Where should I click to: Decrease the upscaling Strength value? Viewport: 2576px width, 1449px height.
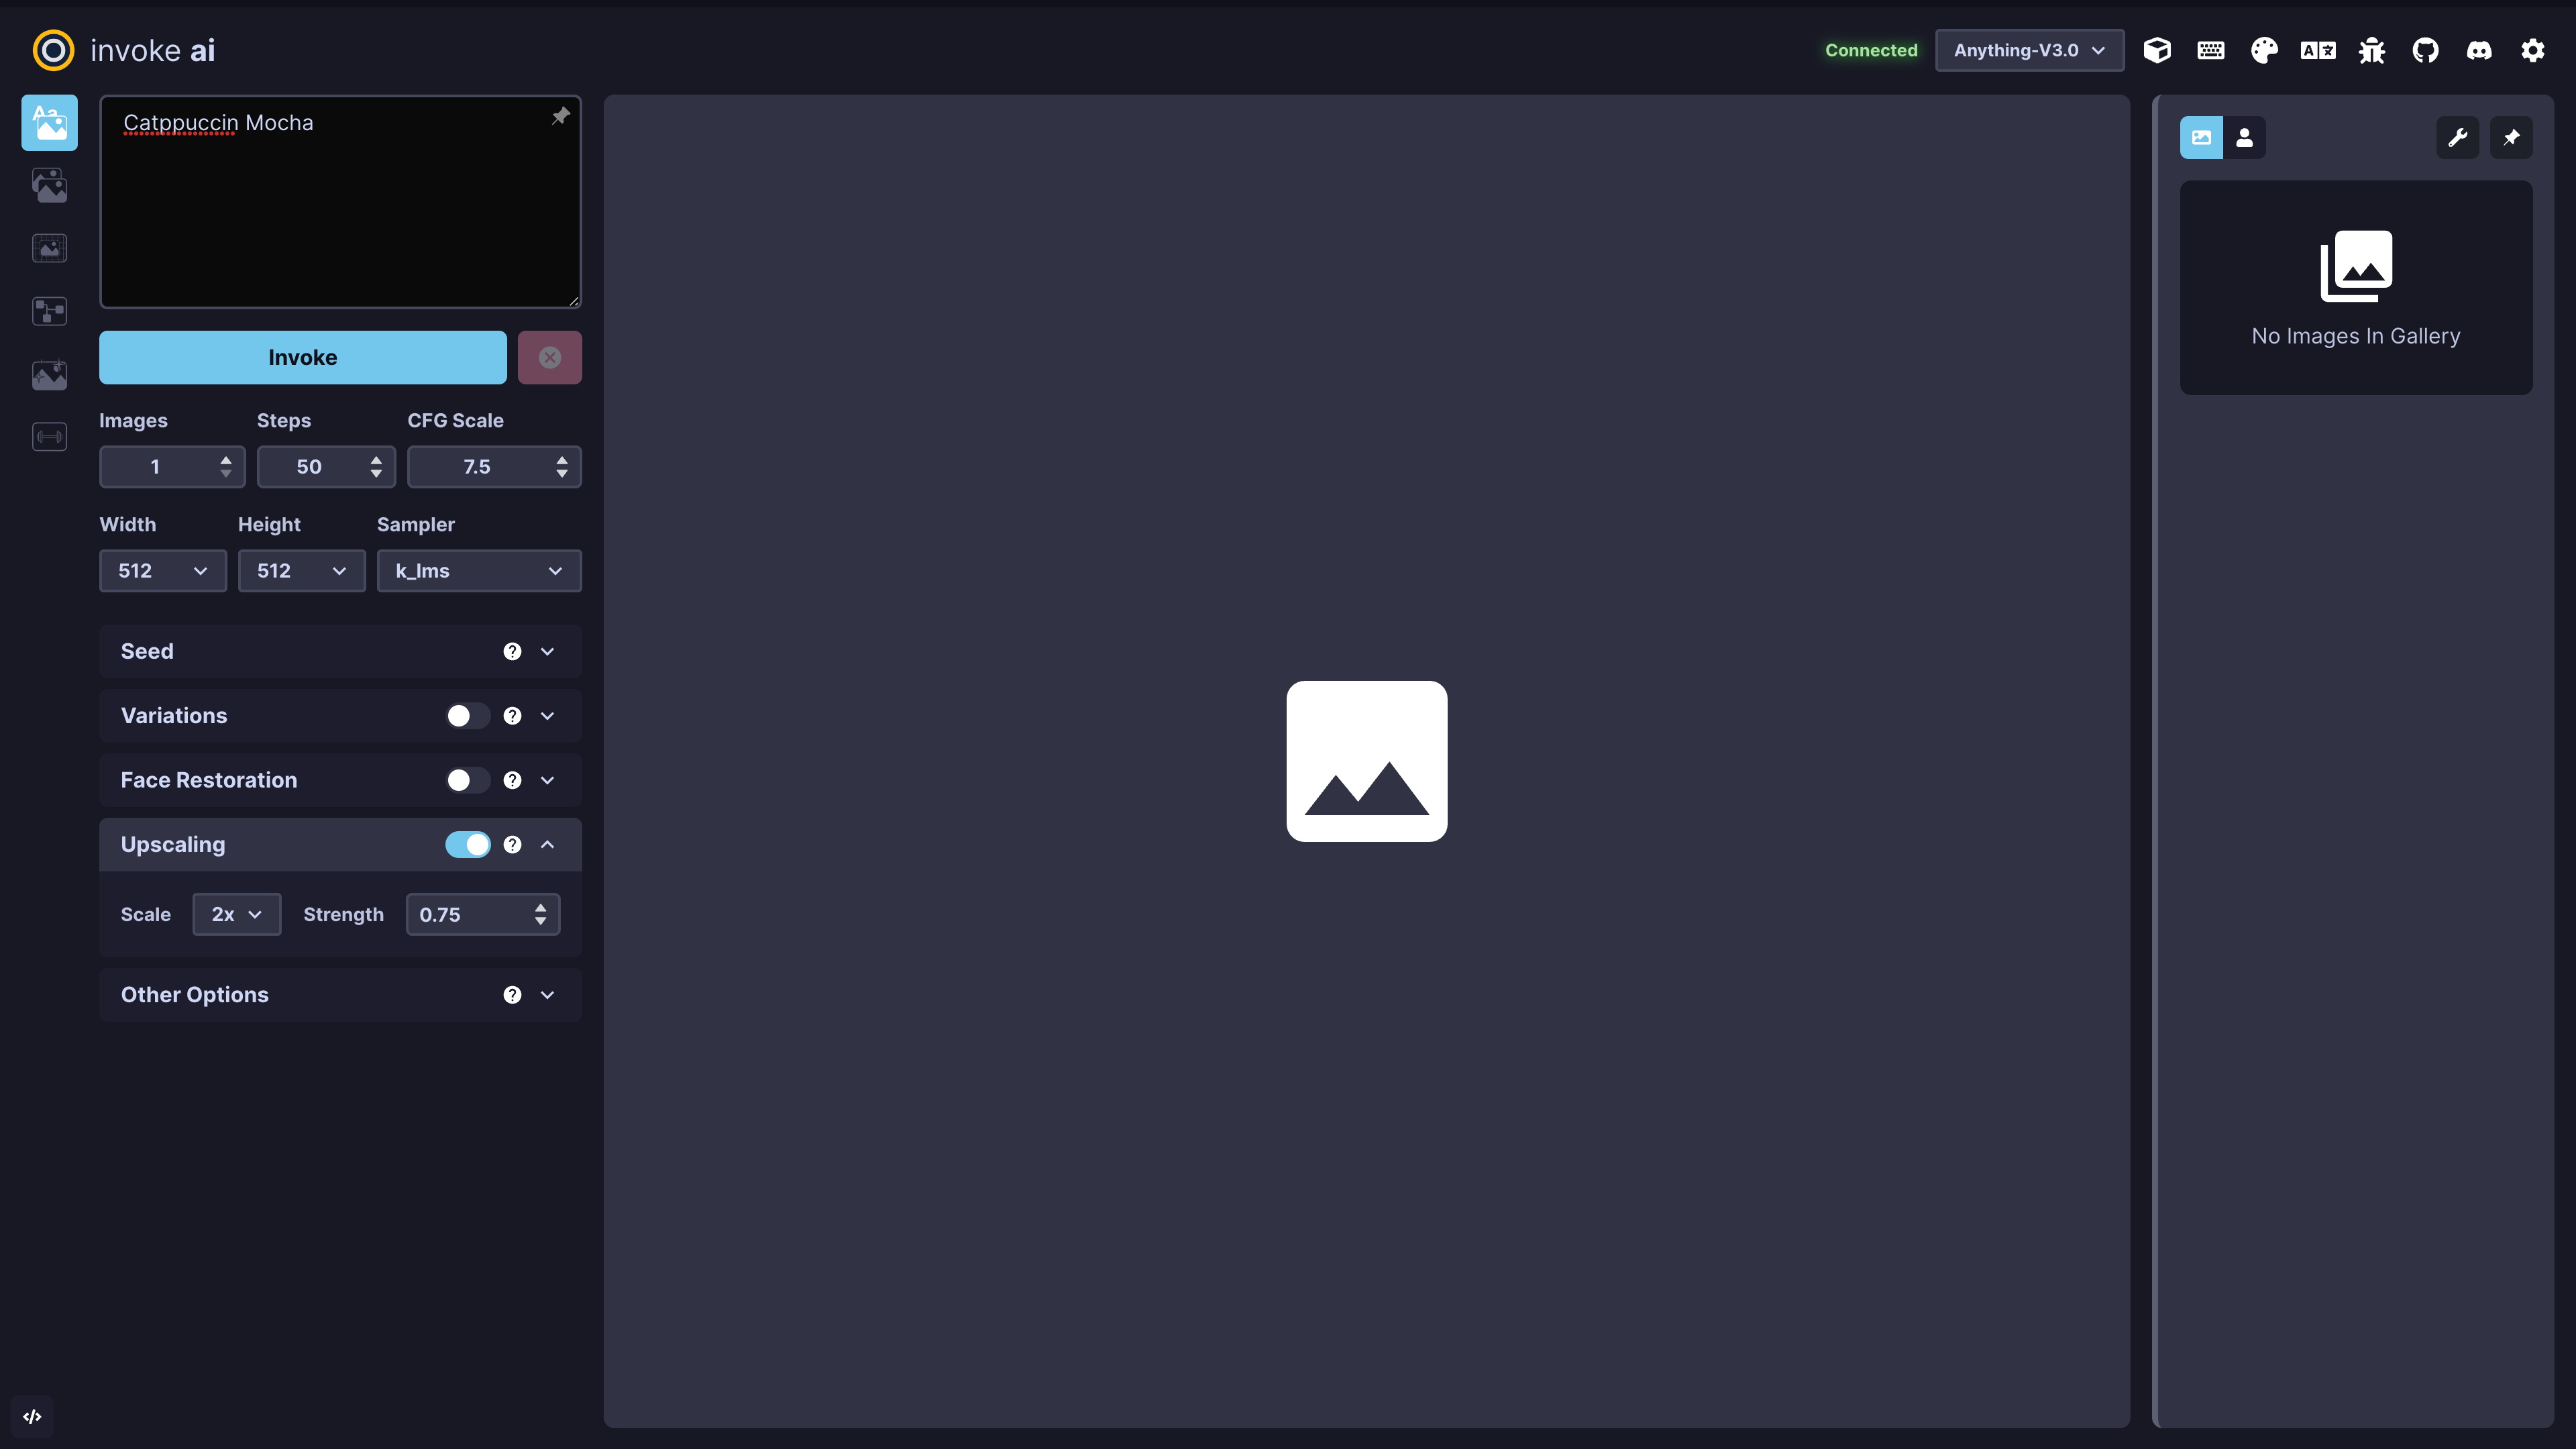point(540,922)
